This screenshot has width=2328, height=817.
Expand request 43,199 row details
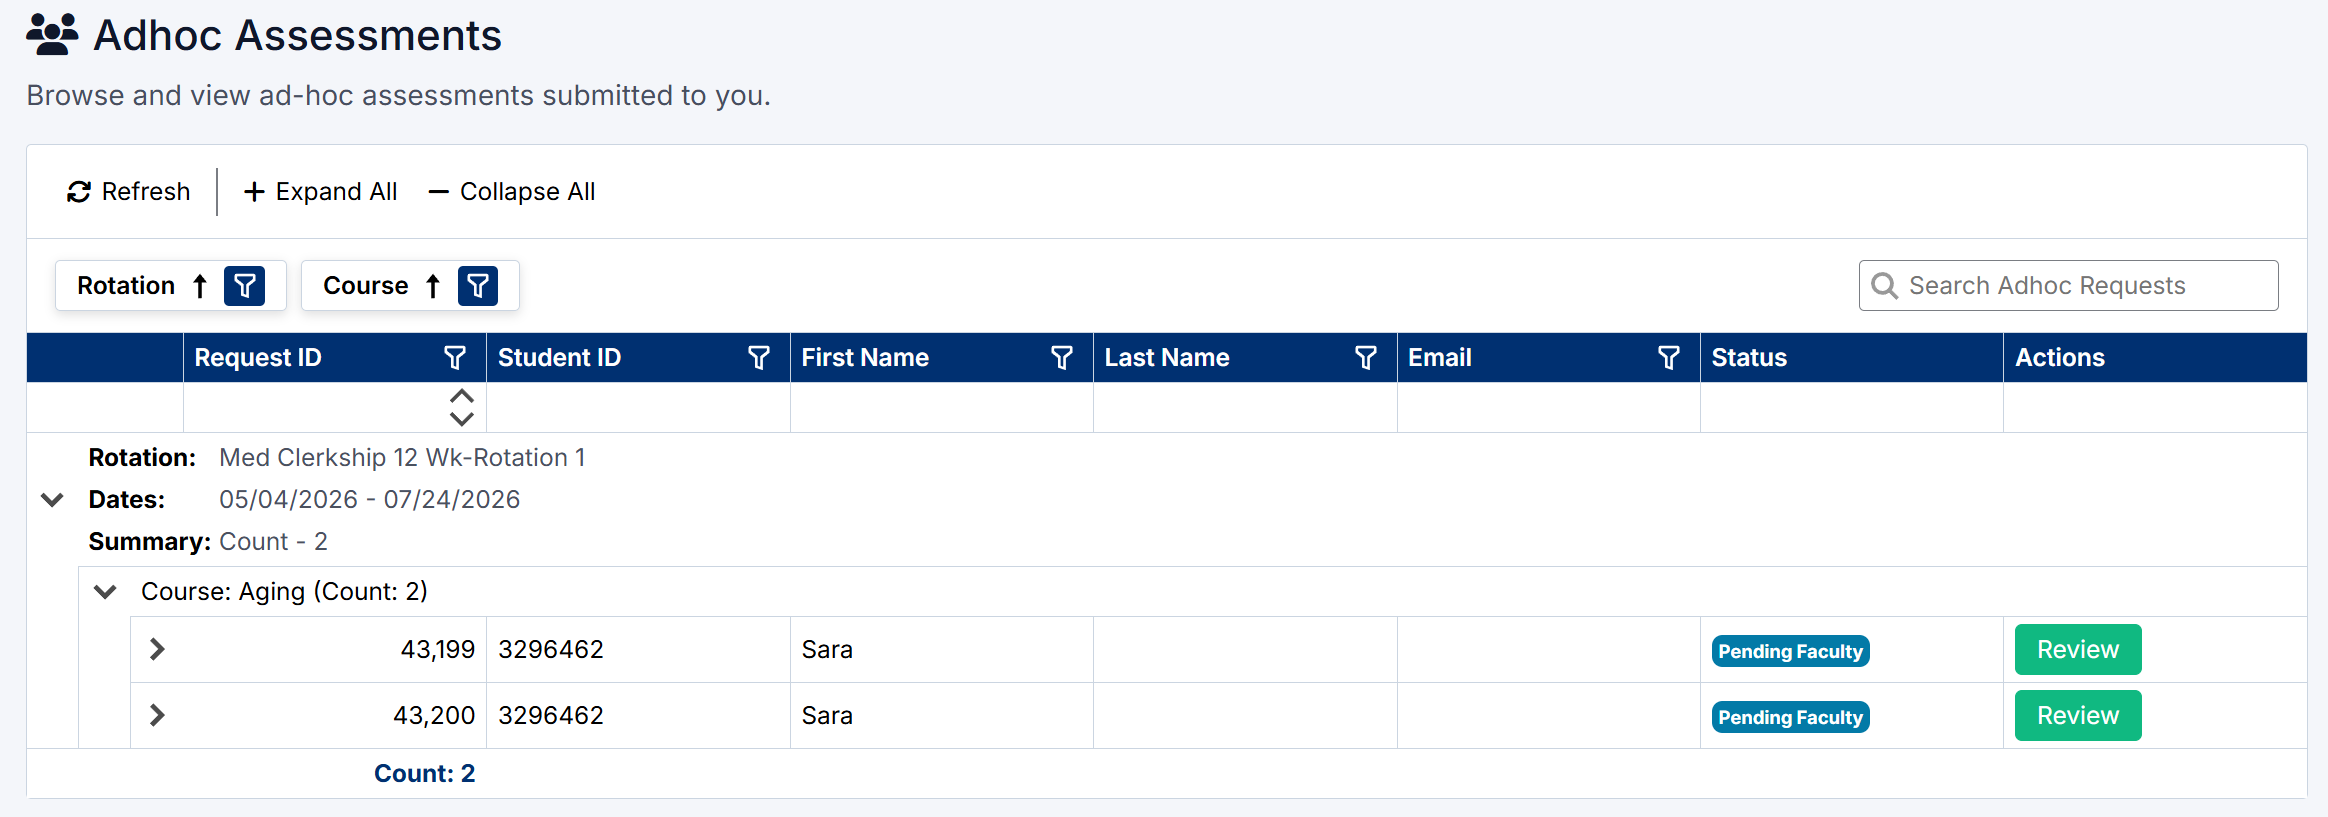(x=157, y=649)
